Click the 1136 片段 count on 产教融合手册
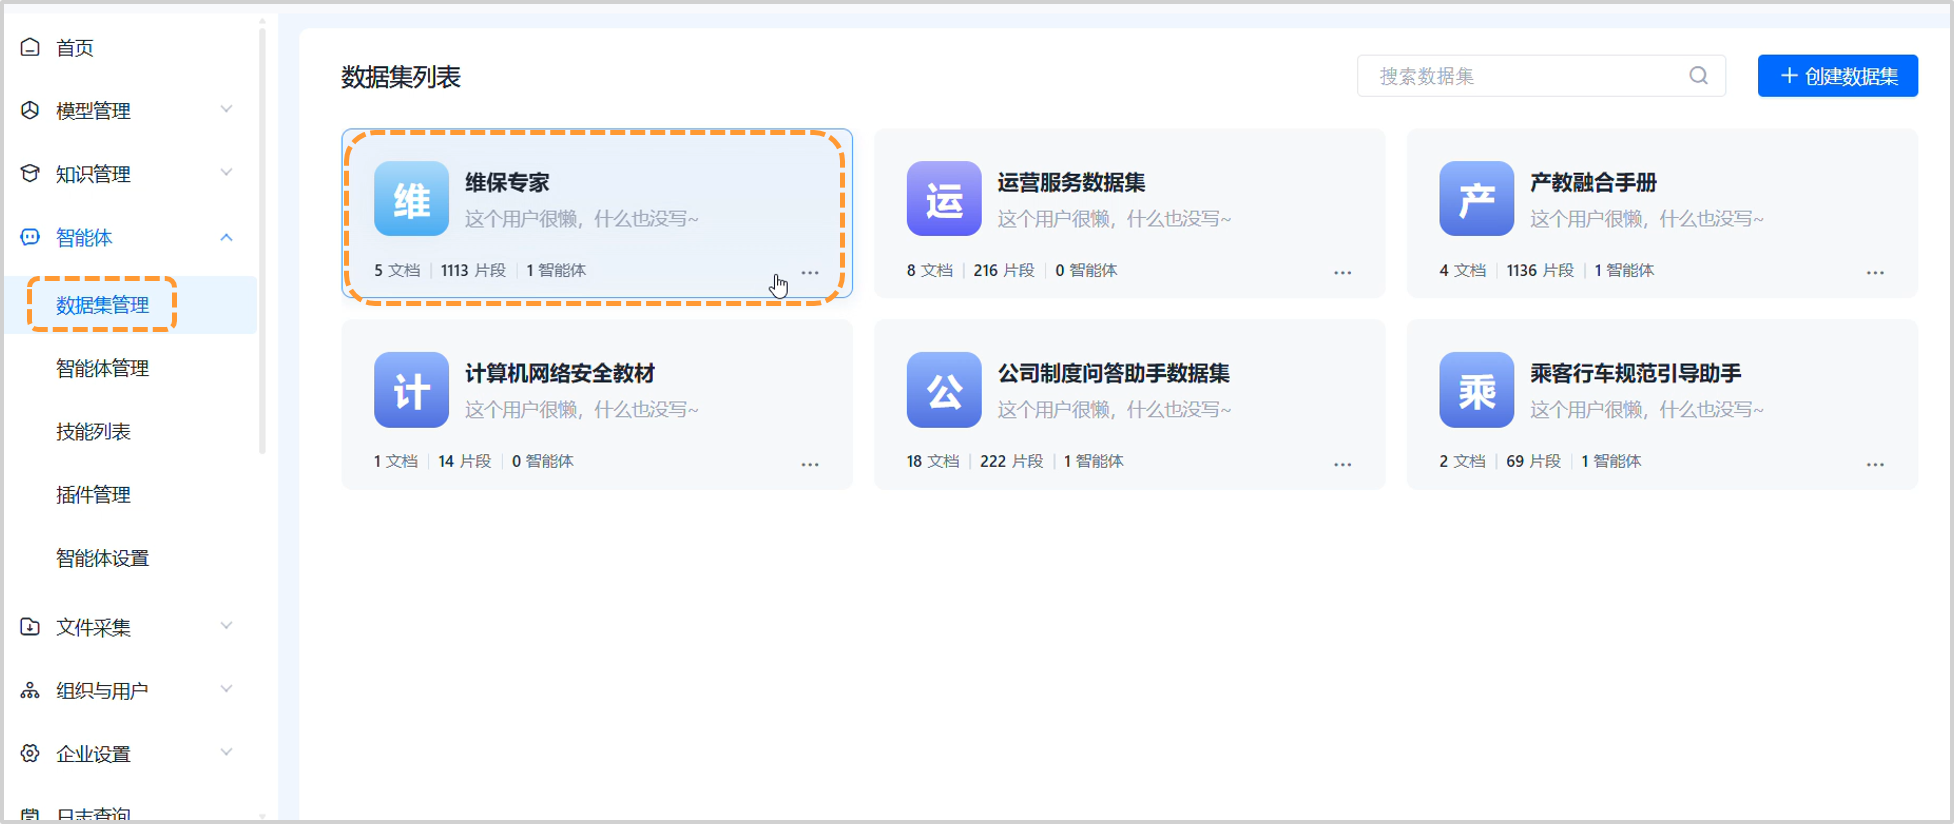 tap(1540, 270)
